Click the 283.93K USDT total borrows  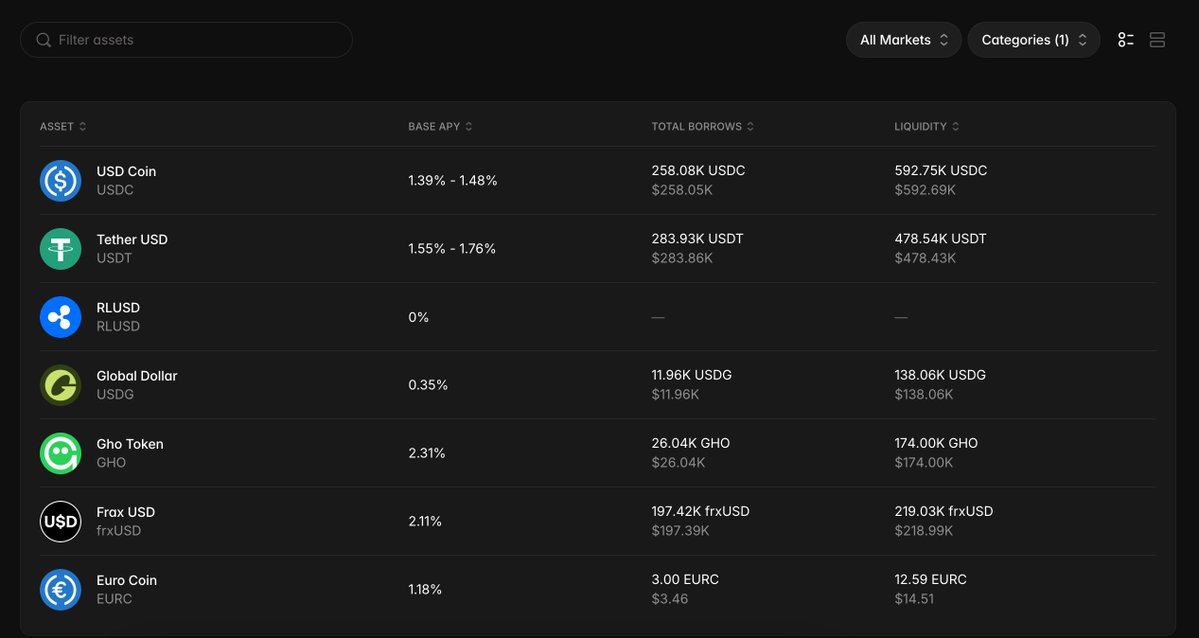tap(697, 239)
